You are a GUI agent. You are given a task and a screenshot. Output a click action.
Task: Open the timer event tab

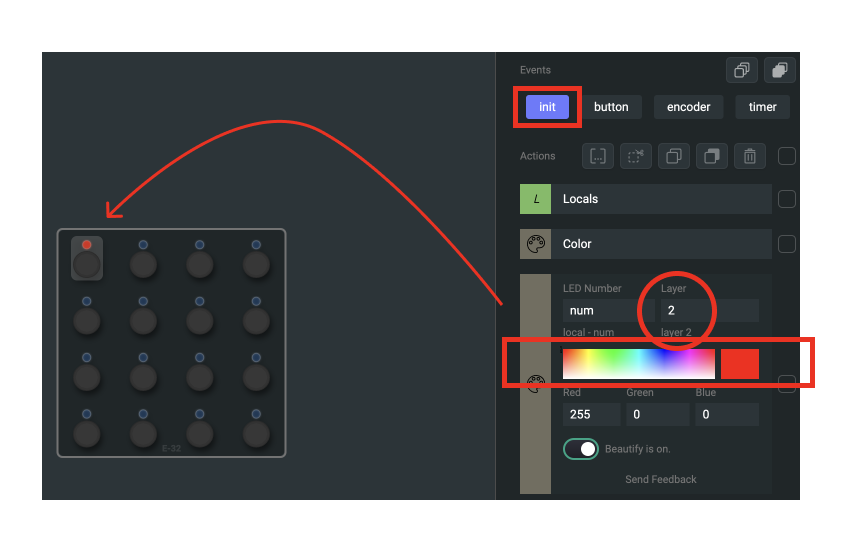(x=763, y=107)
